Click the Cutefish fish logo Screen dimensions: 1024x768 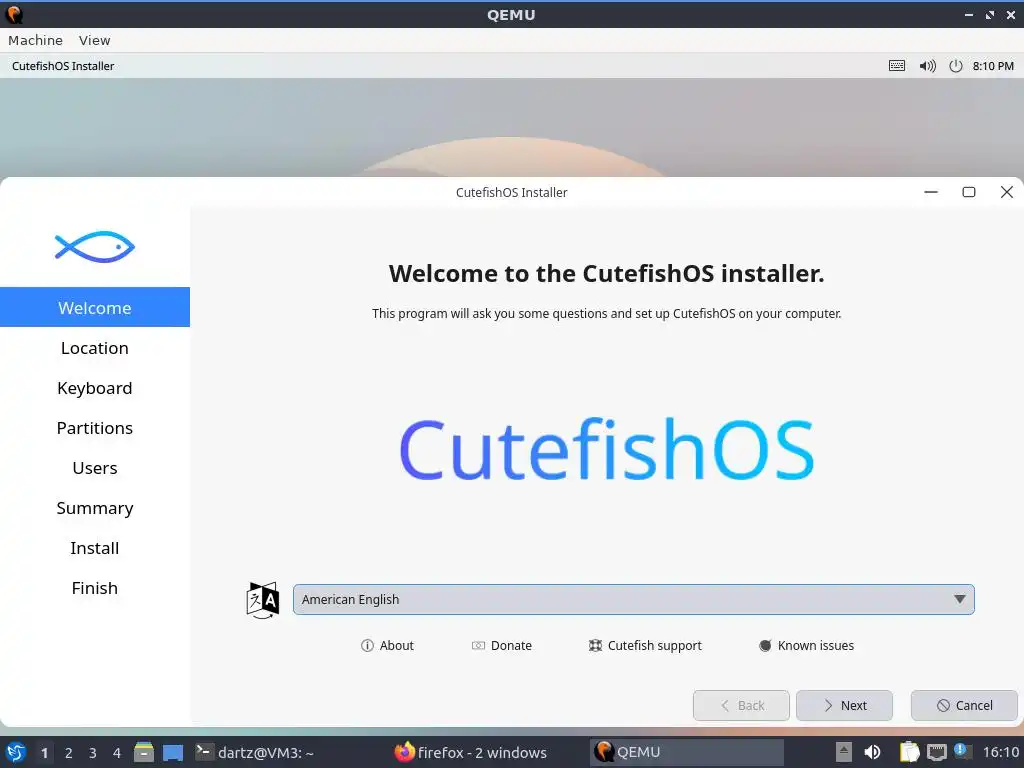95,247
